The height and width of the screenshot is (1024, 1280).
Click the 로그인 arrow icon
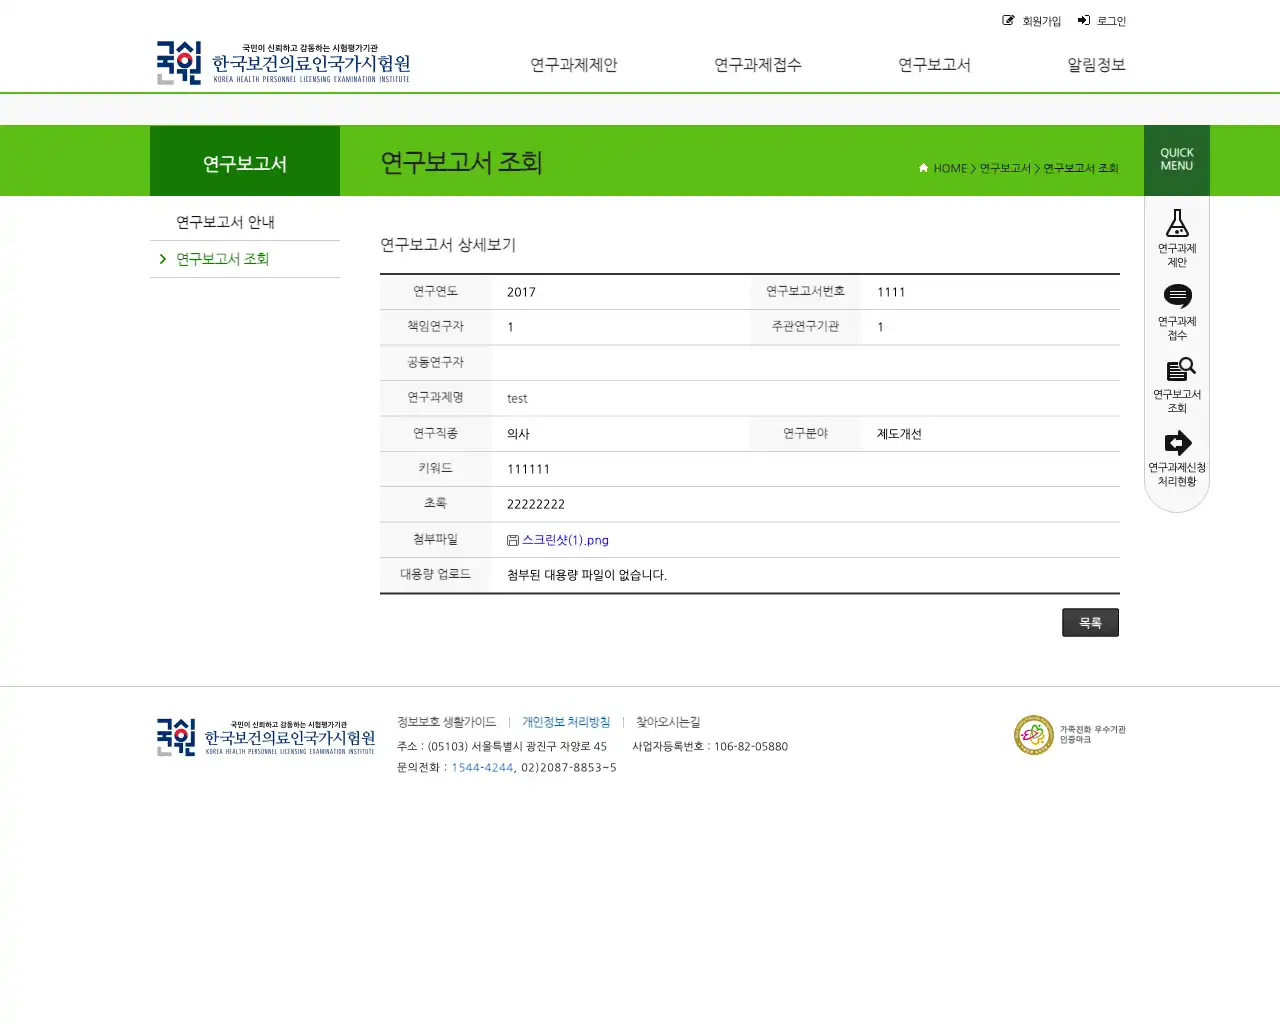[1083, 20]
